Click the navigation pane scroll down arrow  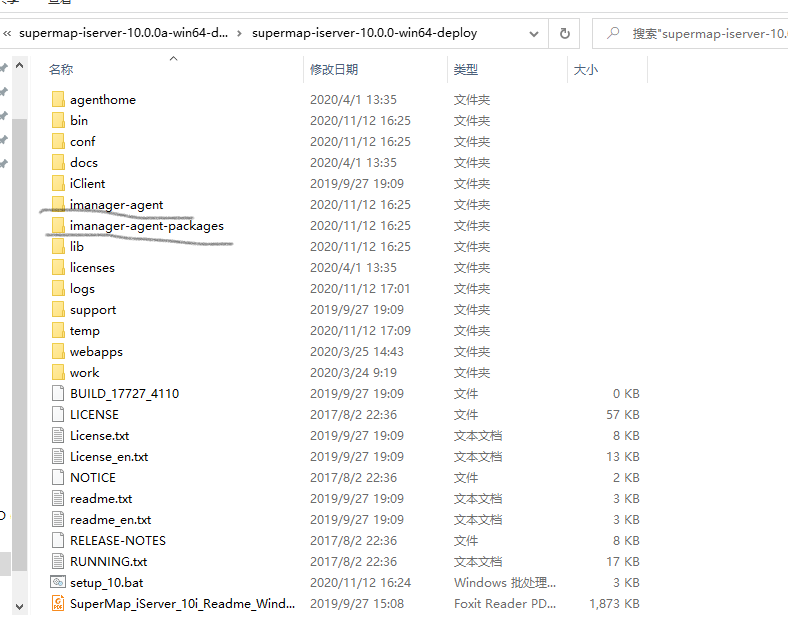point(20,606)
